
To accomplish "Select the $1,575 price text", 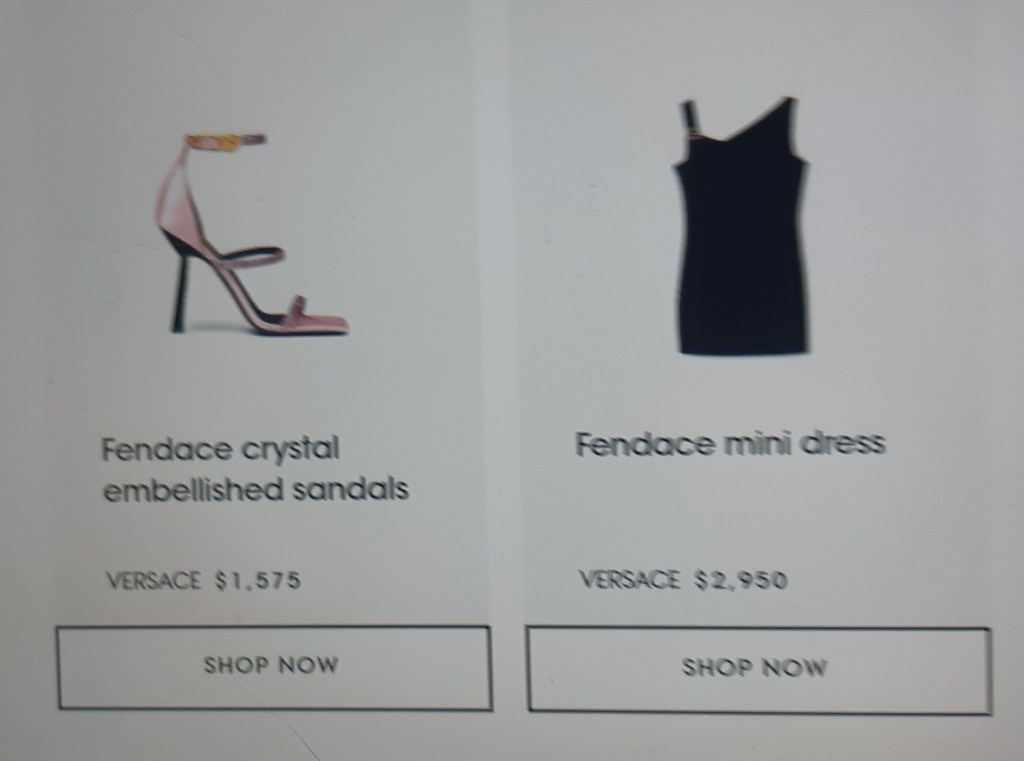I will [258, 580].
